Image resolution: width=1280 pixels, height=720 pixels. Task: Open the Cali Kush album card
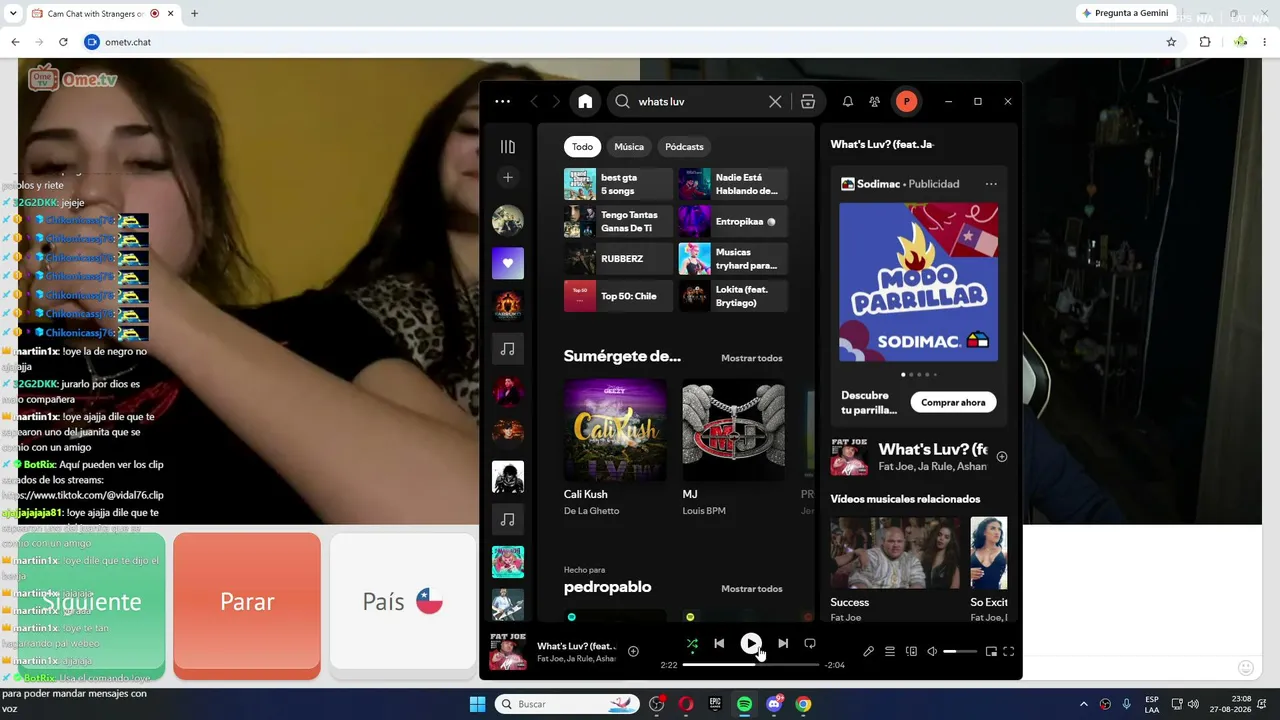click(x=615, y=448)
